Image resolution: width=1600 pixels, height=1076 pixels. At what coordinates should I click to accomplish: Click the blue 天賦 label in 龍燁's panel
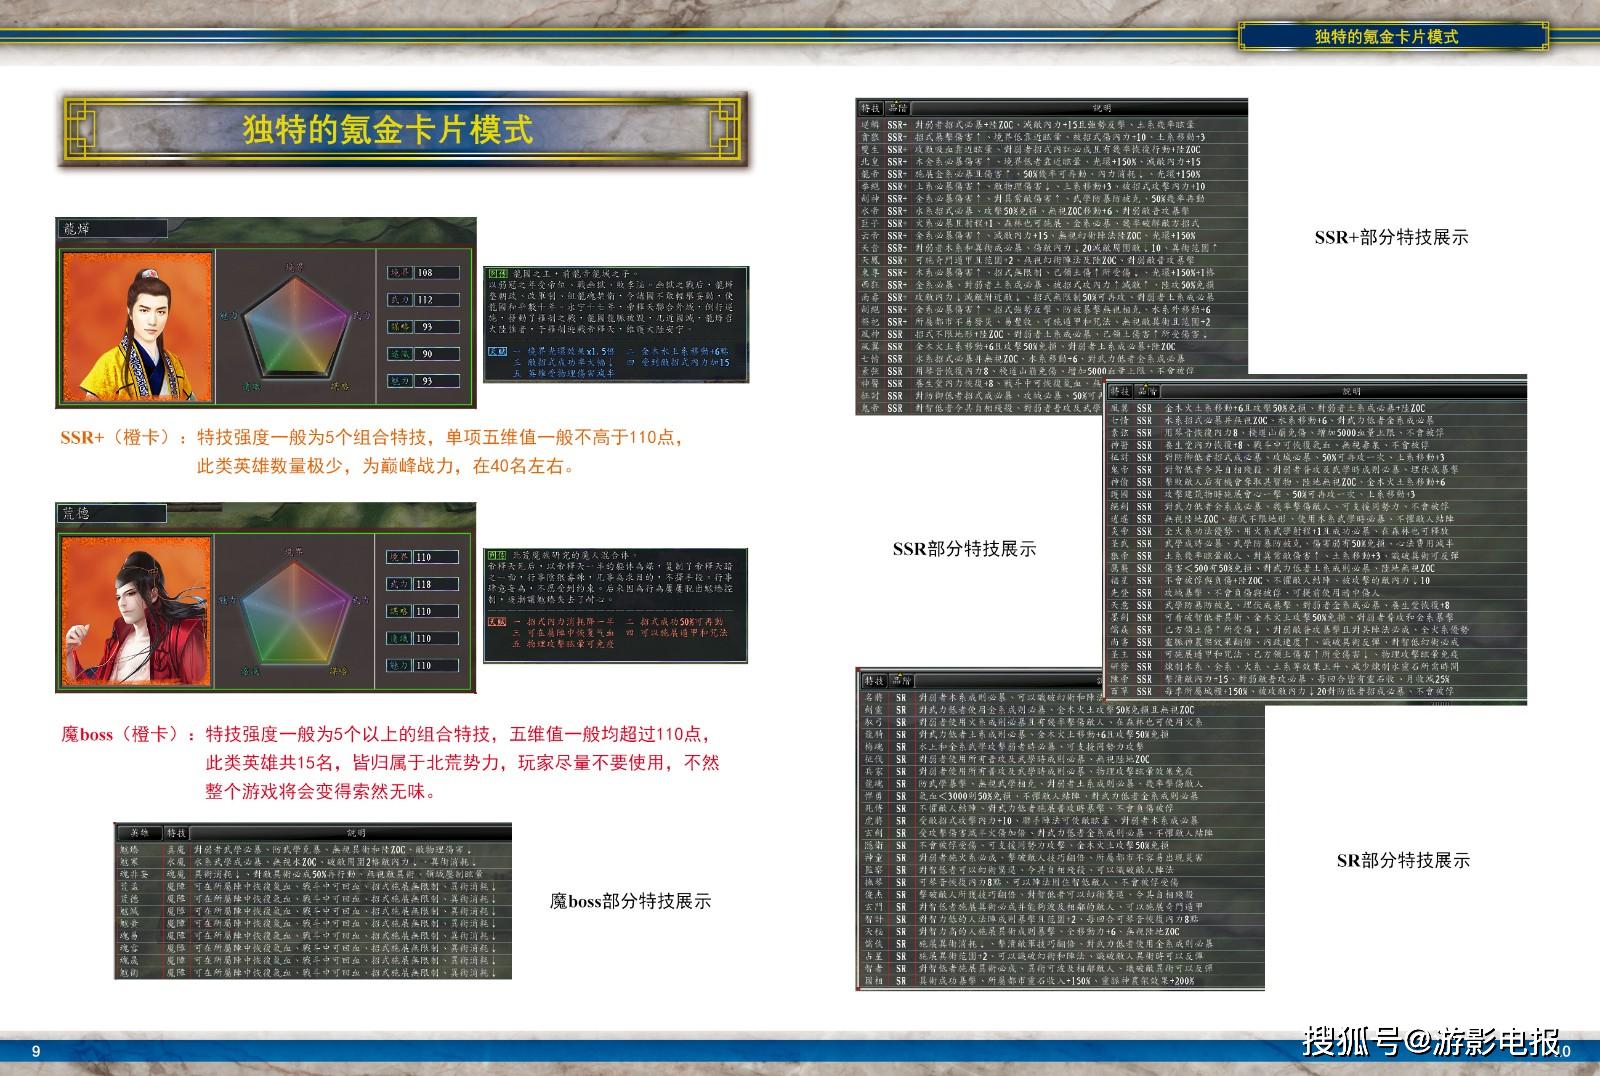point(497,352)
